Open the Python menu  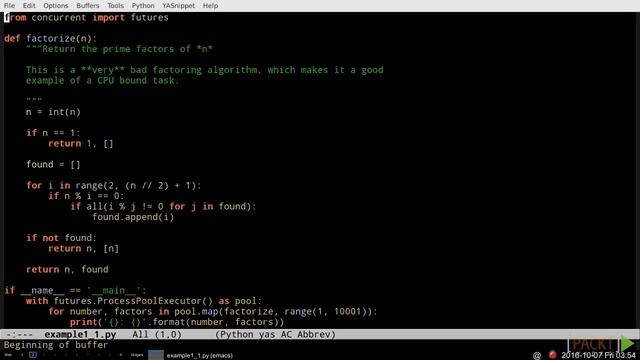[x=143, y=6]
